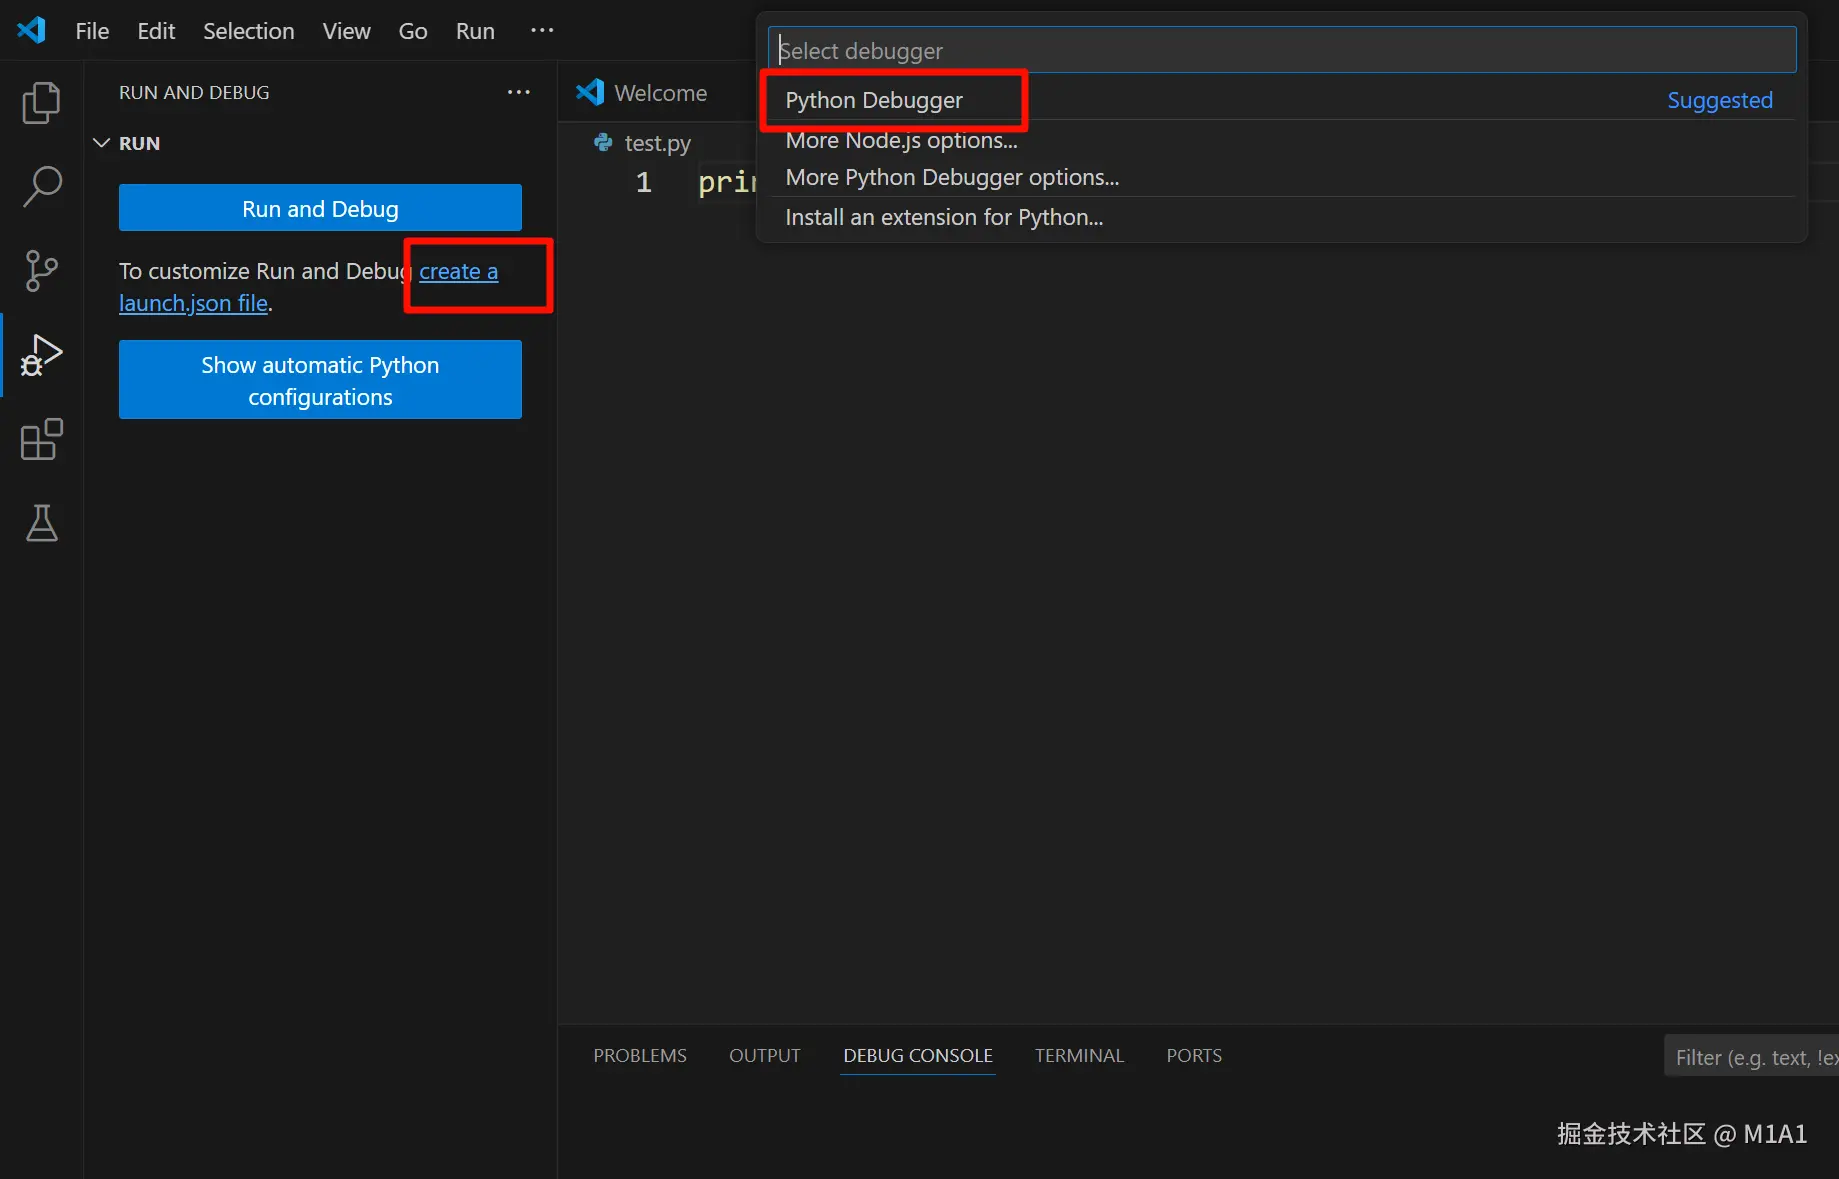1839x1179 pixels.
Task: Select the Run and Debug activity icon
Action: [x=41, y=355]
